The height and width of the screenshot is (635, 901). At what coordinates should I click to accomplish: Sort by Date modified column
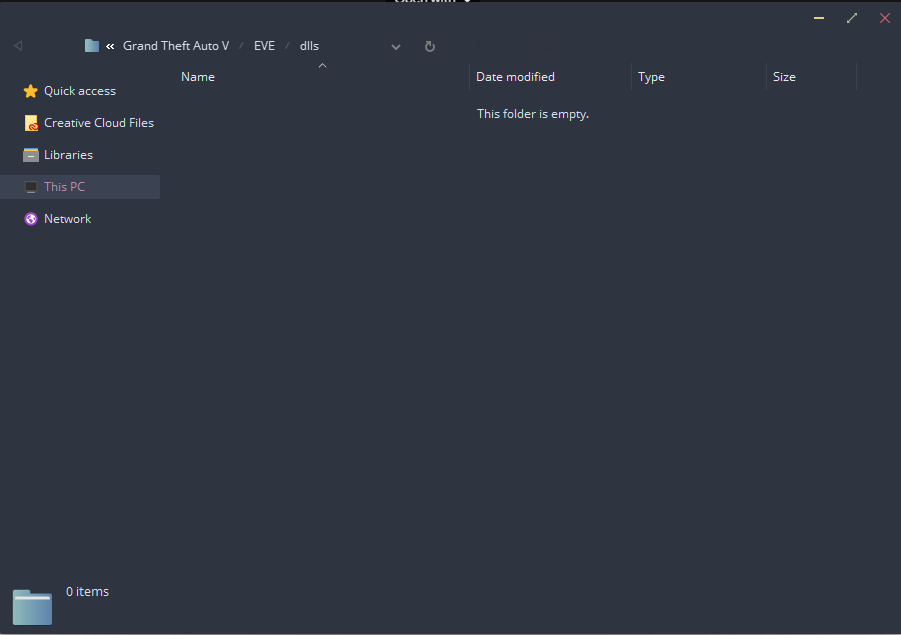515,76
